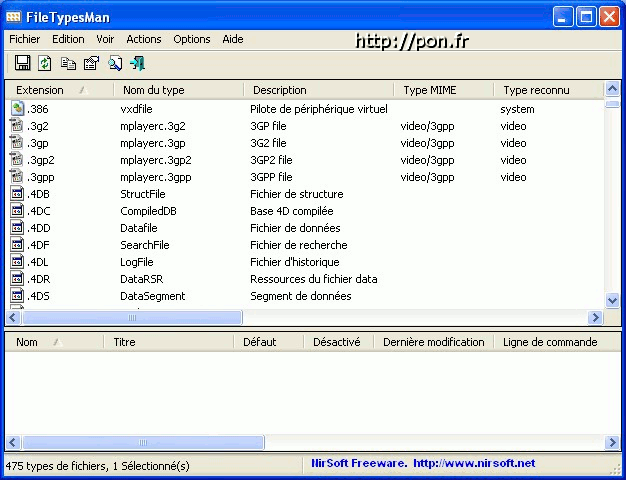The image size is (626, 480).
Task: Click the SearchFile type name
Action: [x=145, y=245]
